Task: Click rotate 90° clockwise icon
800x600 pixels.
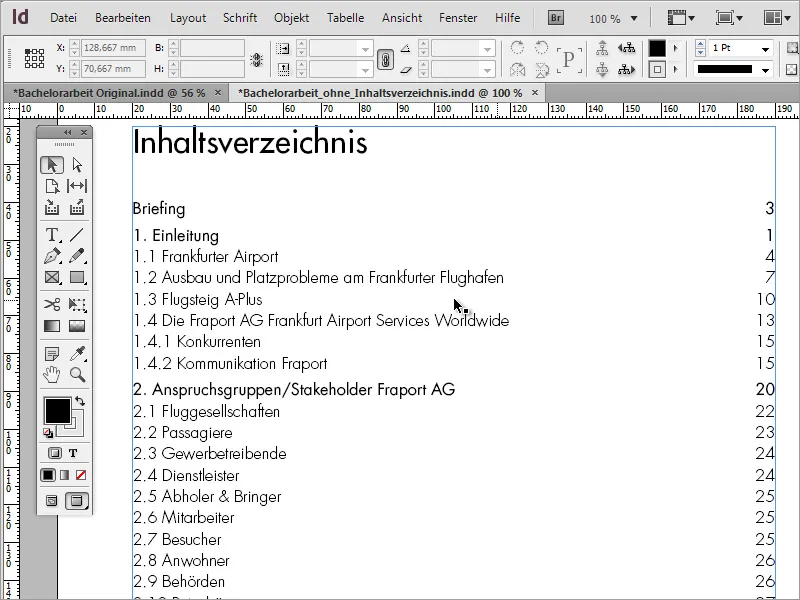Action: pyautogui.click(x=517, y=48)
